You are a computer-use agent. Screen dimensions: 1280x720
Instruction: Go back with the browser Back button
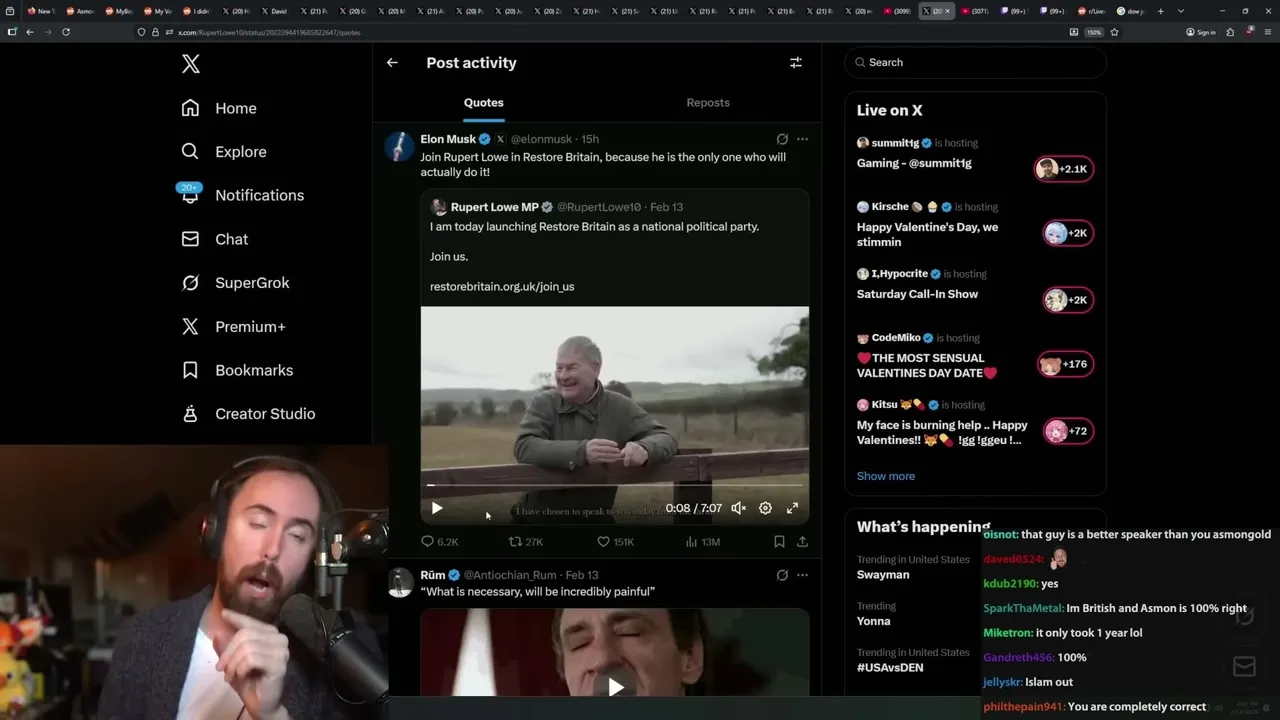[x=30, y=32]
